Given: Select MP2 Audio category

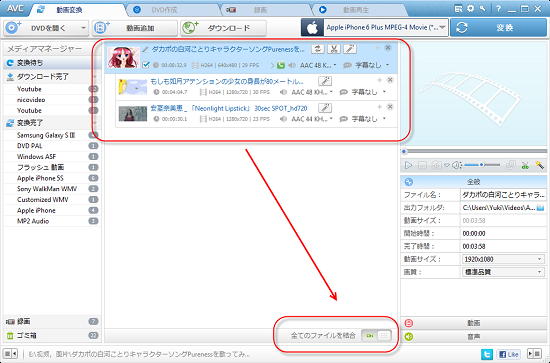Looking at the screenshot, I should pyautogui.click(x=52, y=221).
